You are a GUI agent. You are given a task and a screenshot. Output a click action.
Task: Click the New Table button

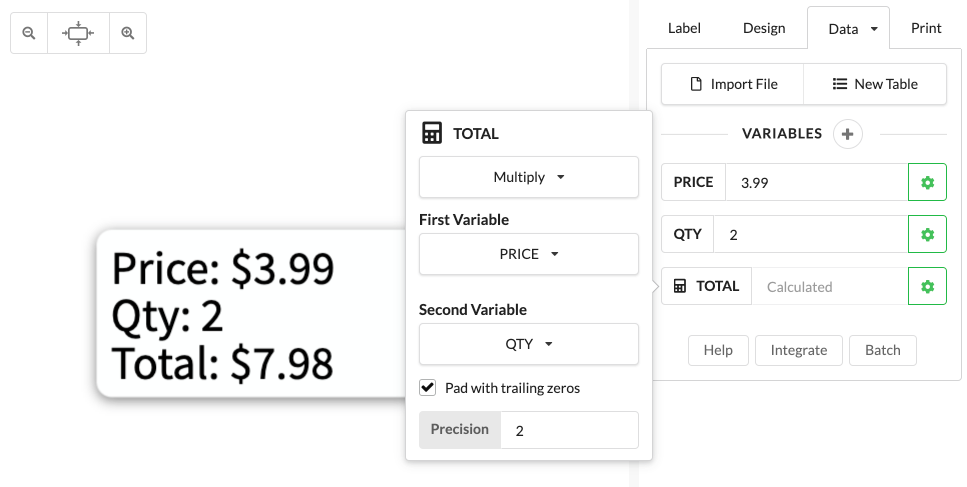click(x=875, y=84)
